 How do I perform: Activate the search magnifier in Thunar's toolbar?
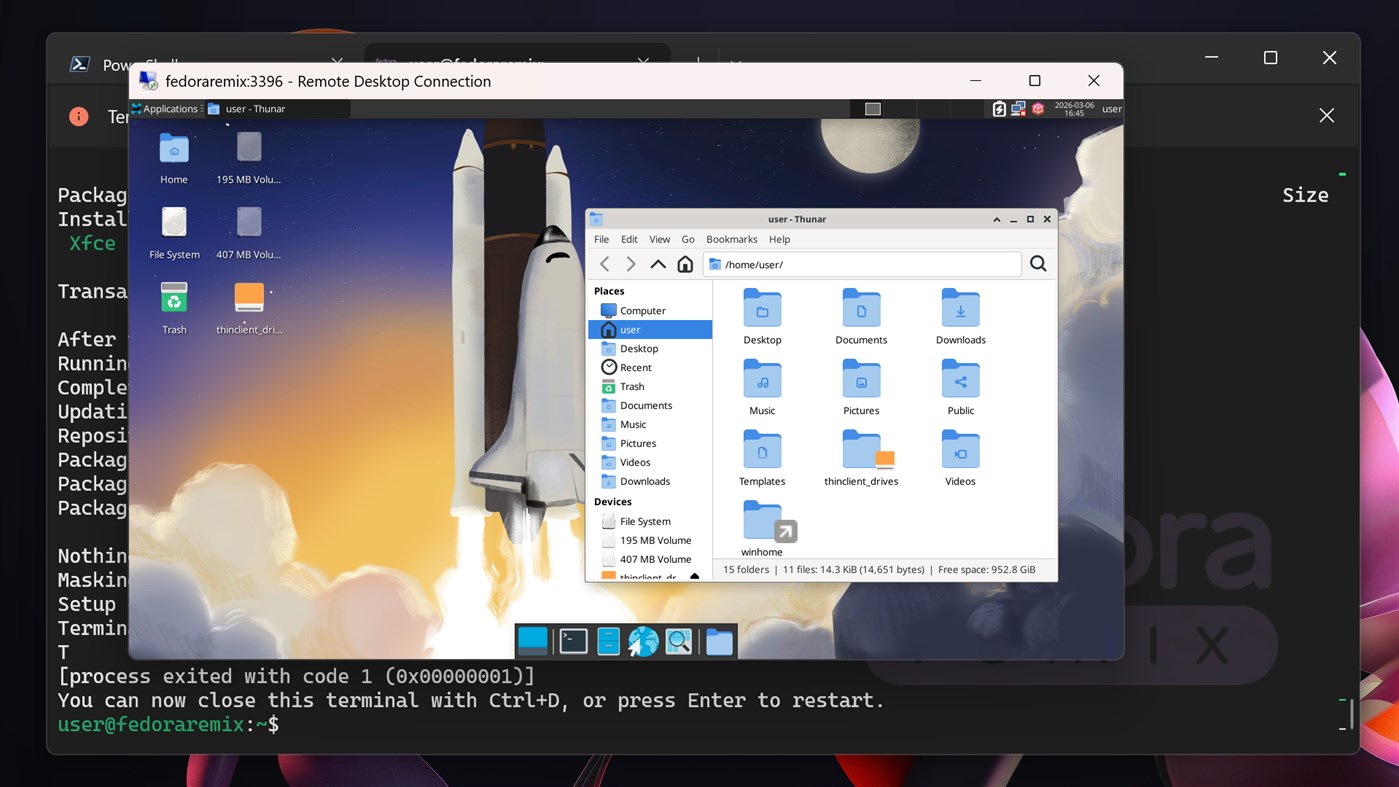[x=1037, y=263]
